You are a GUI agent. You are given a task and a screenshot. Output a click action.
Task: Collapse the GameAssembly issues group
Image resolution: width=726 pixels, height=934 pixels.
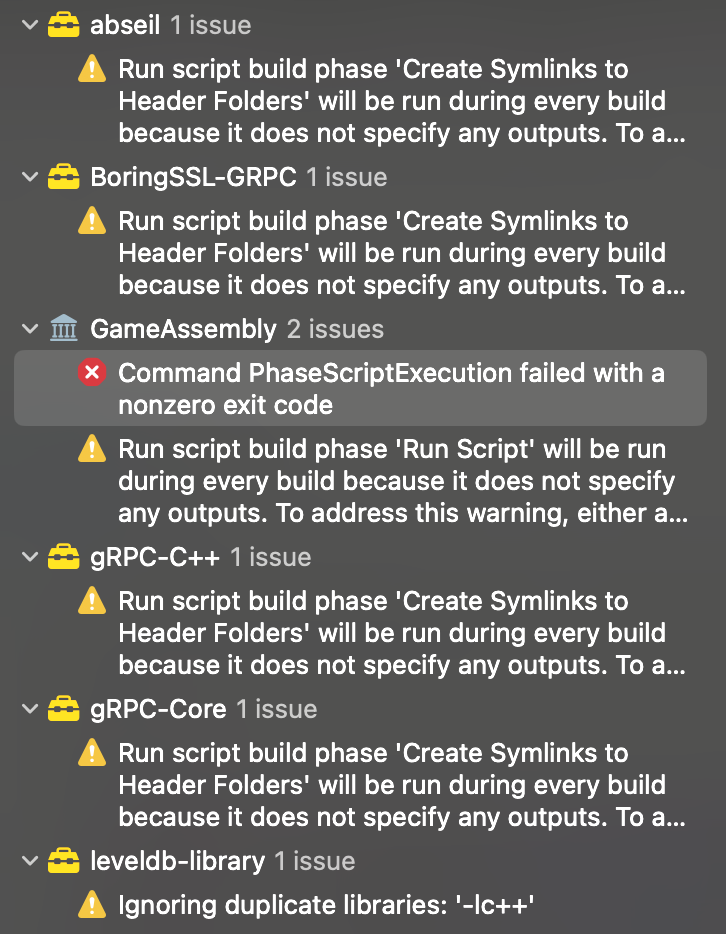point(28,329)
